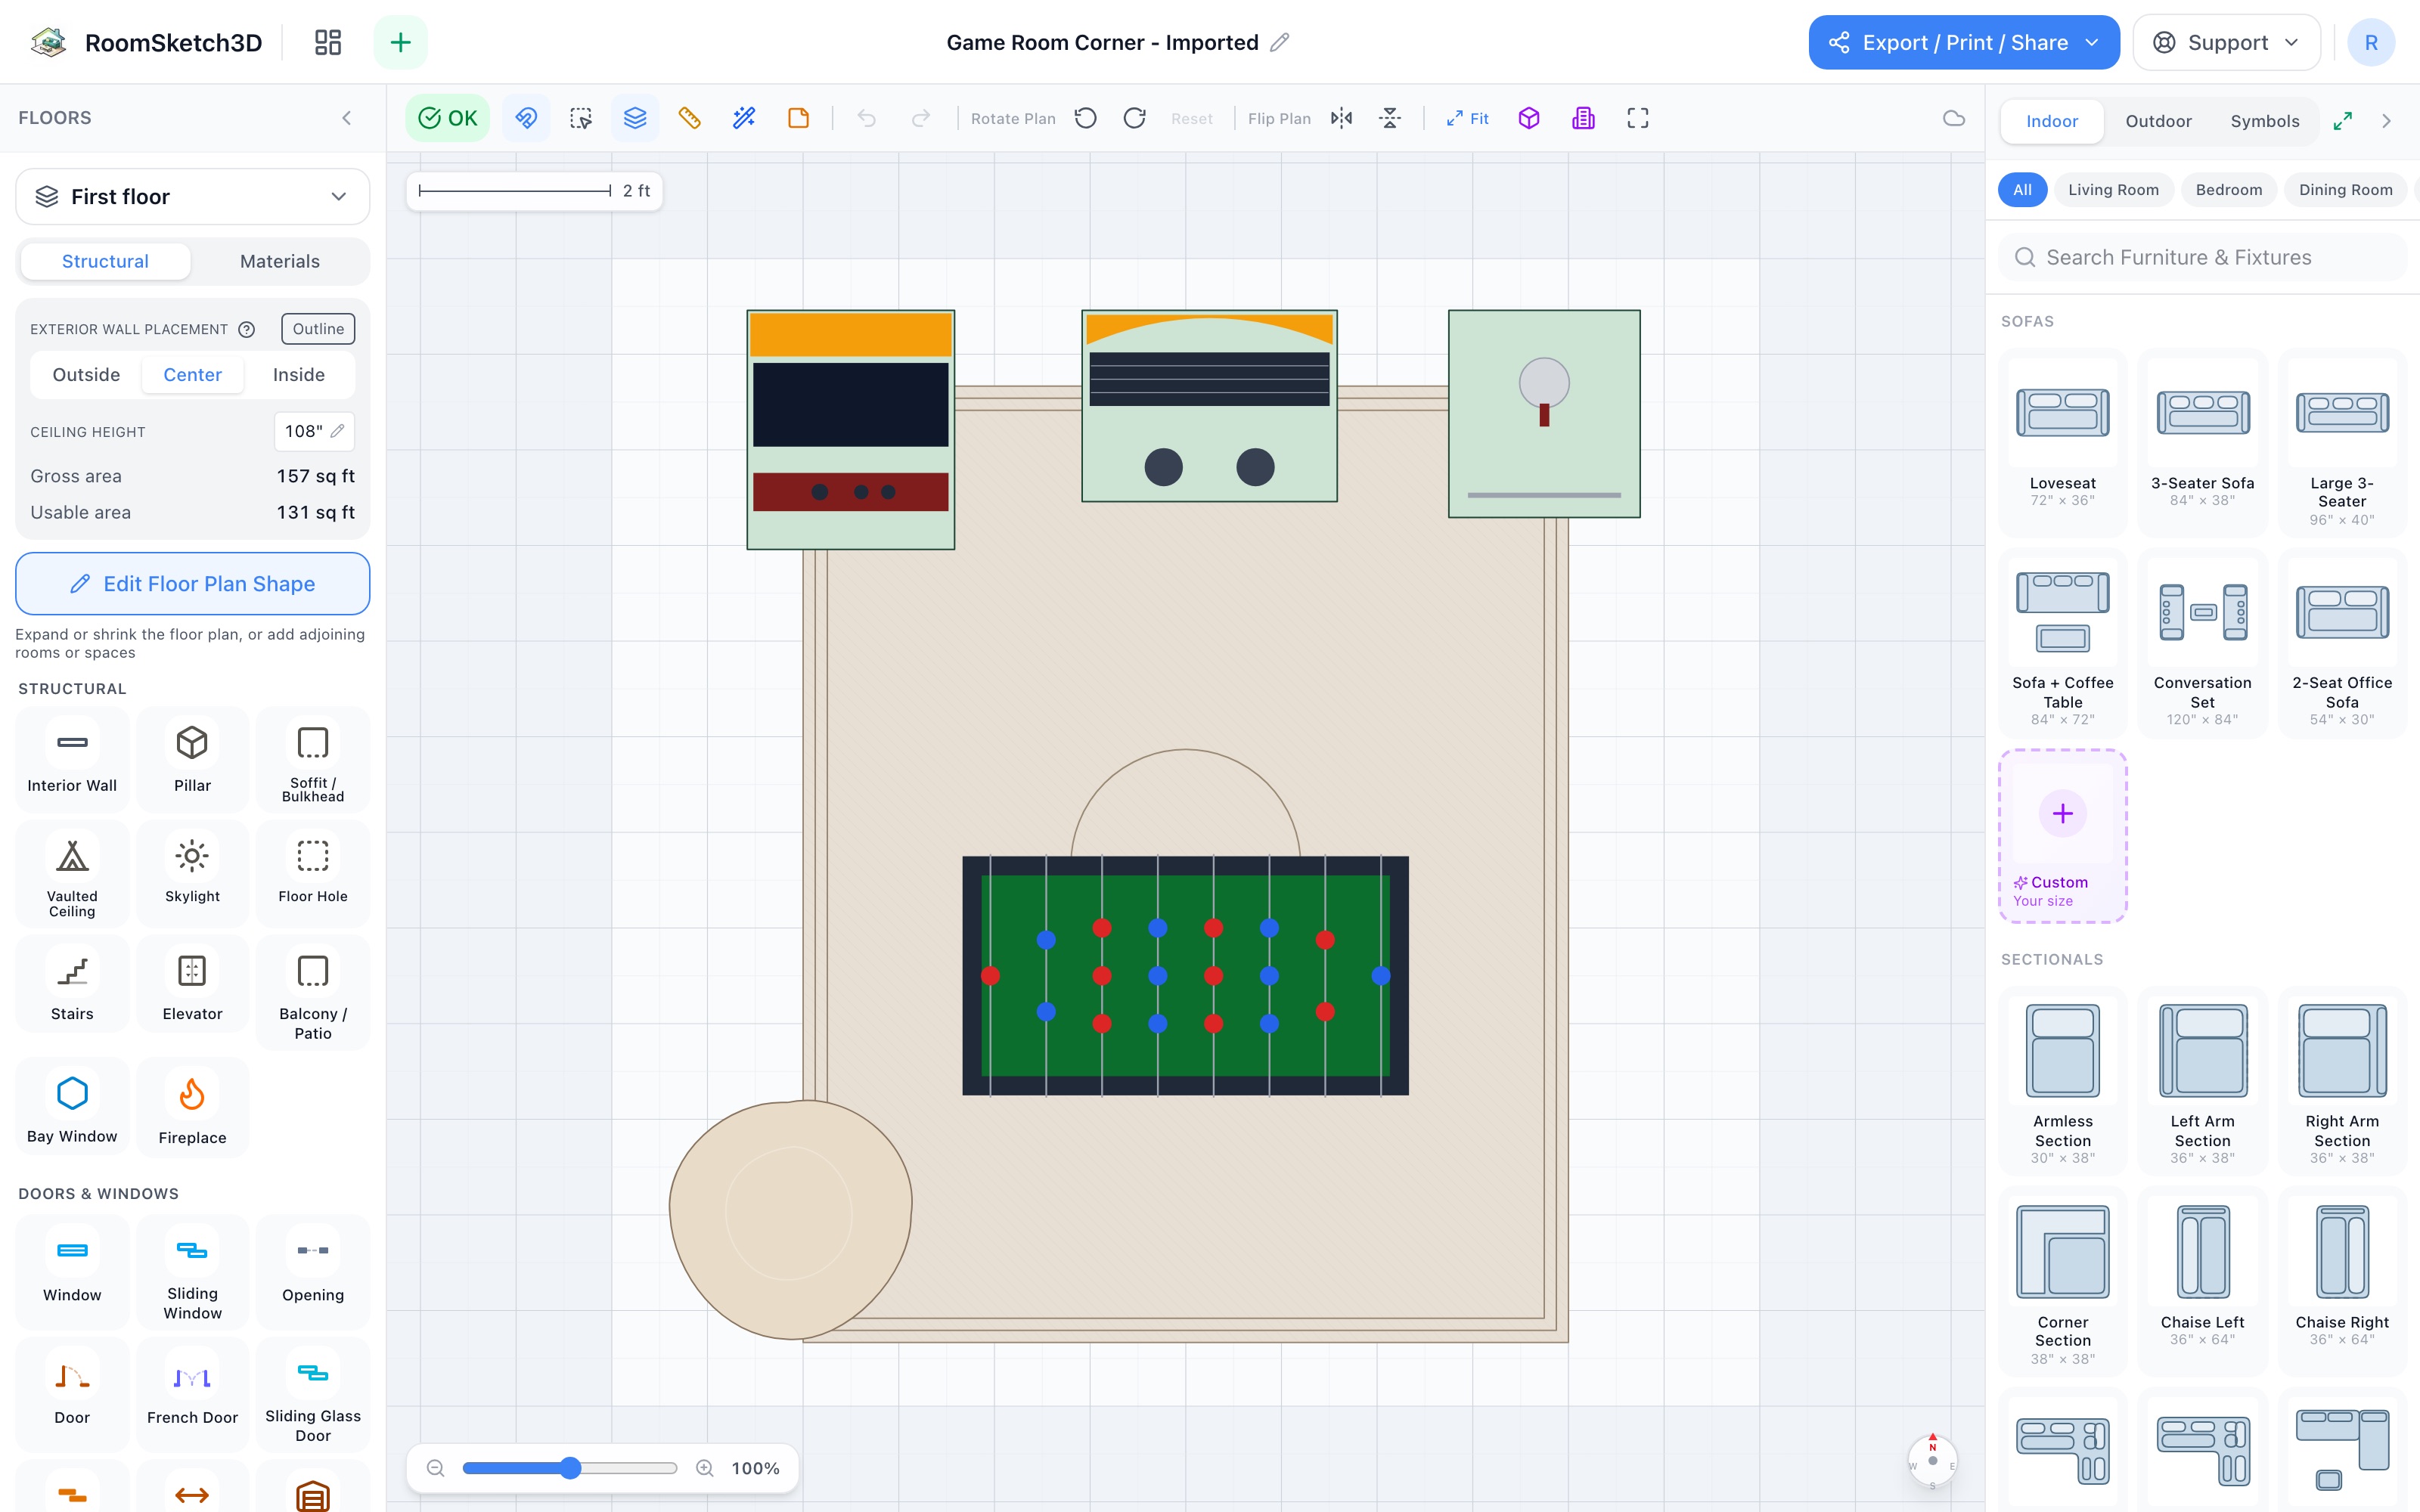Pick the Conversation Set item
The image size is (2420, 1512).
(2202, 644)
